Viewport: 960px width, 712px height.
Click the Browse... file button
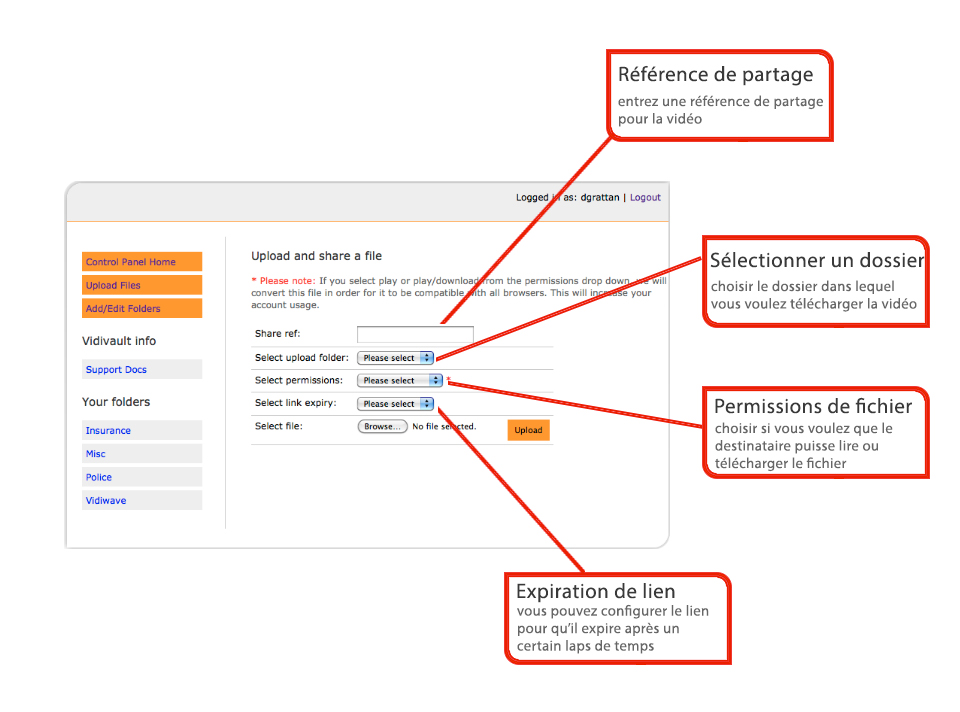(x=382, y=427)
